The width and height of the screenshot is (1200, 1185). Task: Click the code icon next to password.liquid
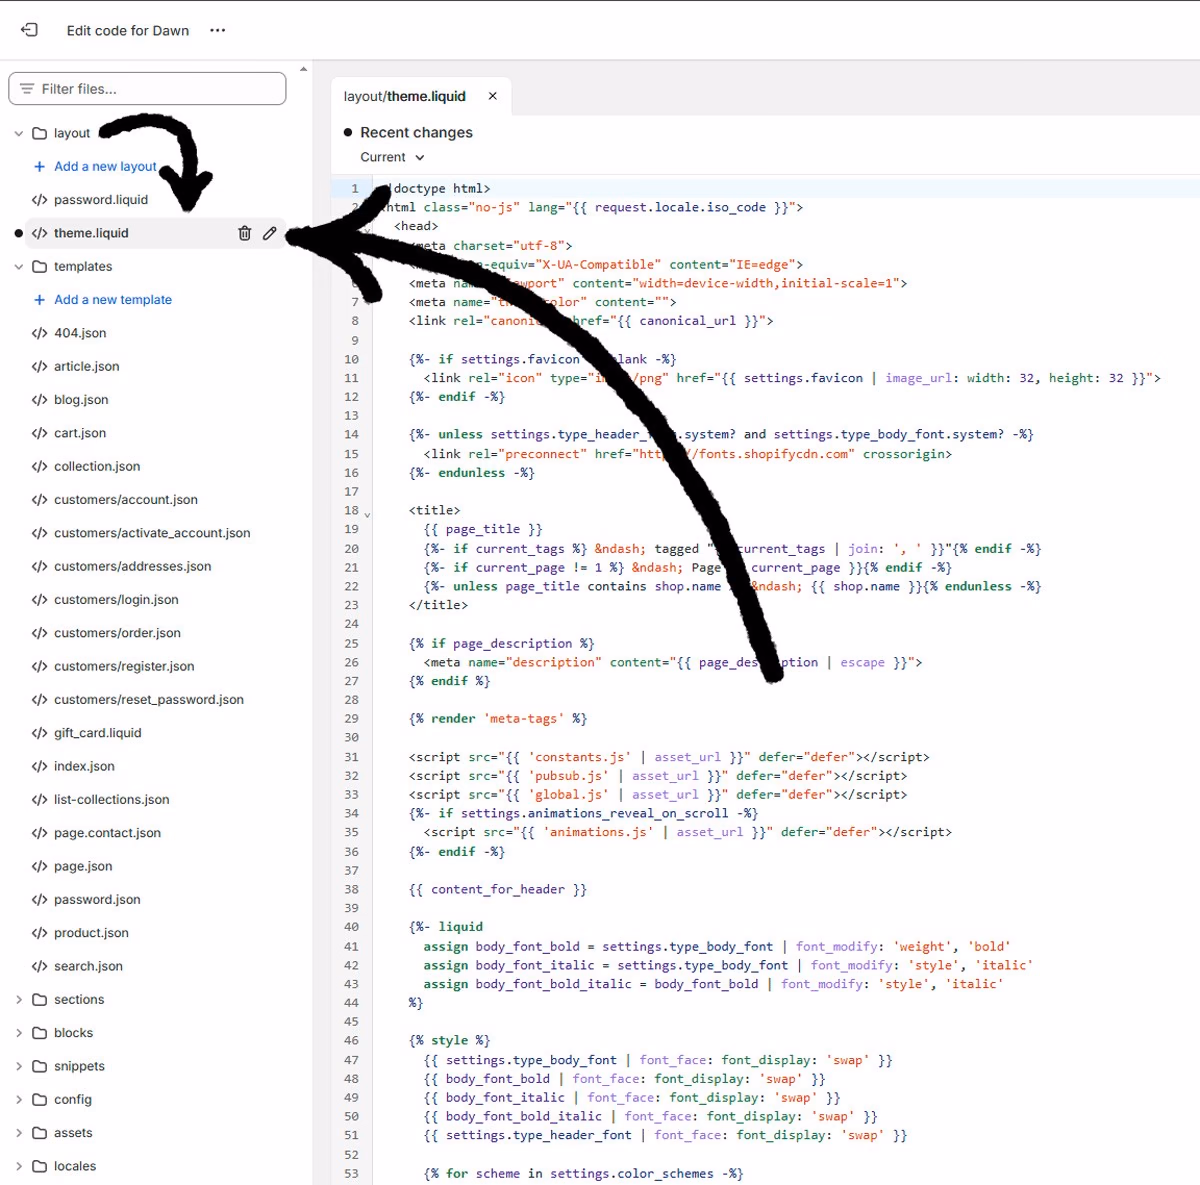[x=39, y=199]
